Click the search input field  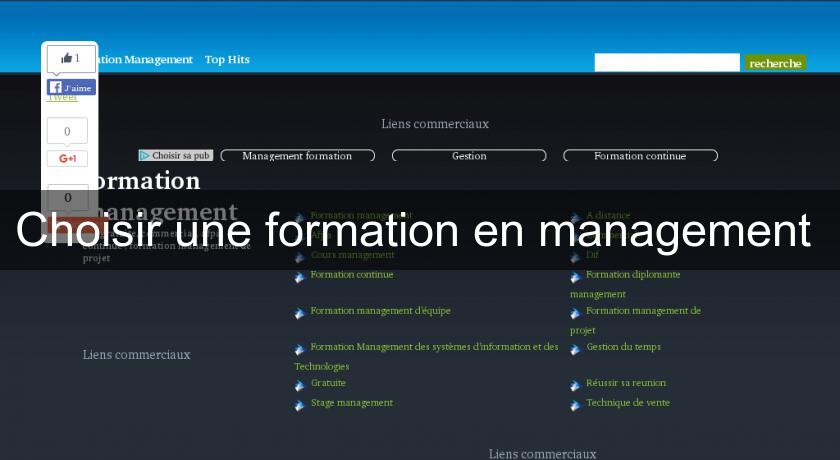[x=667, y=63]
